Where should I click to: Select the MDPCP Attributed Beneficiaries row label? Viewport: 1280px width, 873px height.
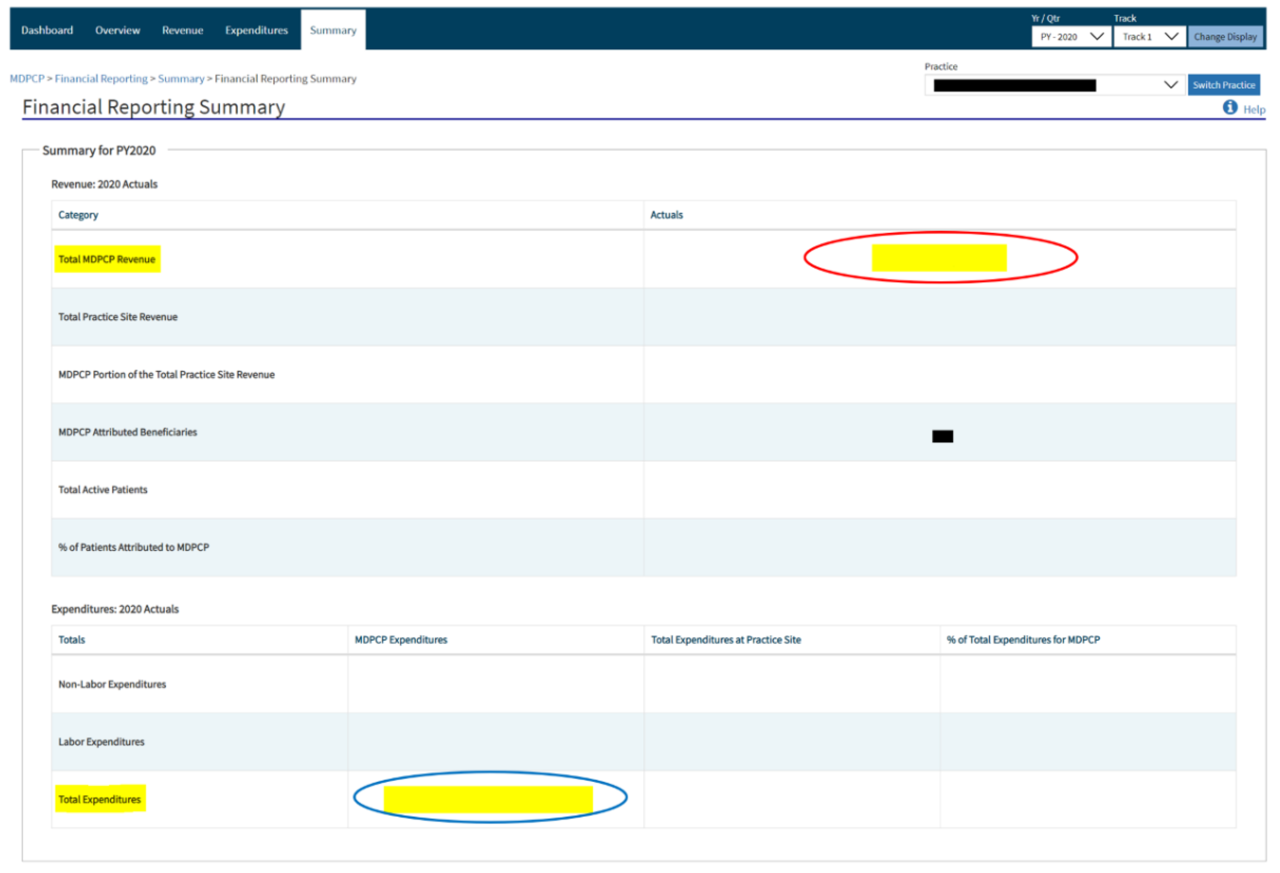(128, 432)
